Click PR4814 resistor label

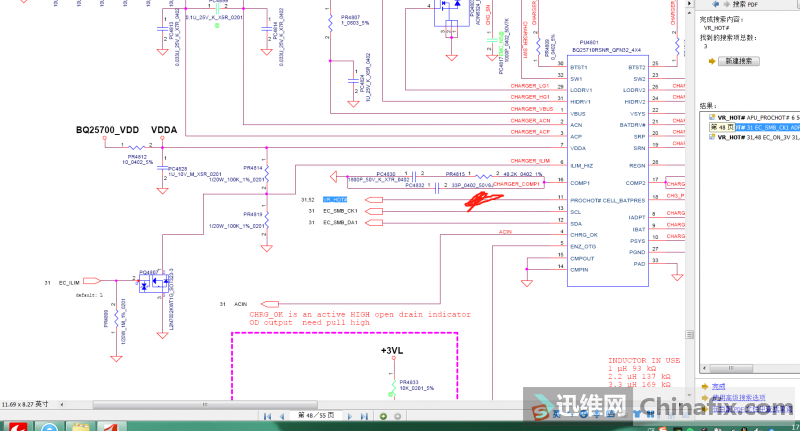point(253,168)
